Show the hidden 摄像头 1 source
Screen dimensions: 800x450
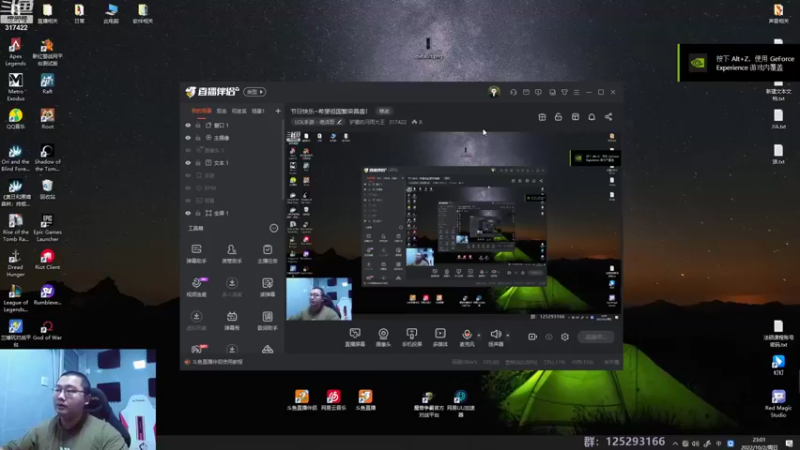[x=188, y=151]
